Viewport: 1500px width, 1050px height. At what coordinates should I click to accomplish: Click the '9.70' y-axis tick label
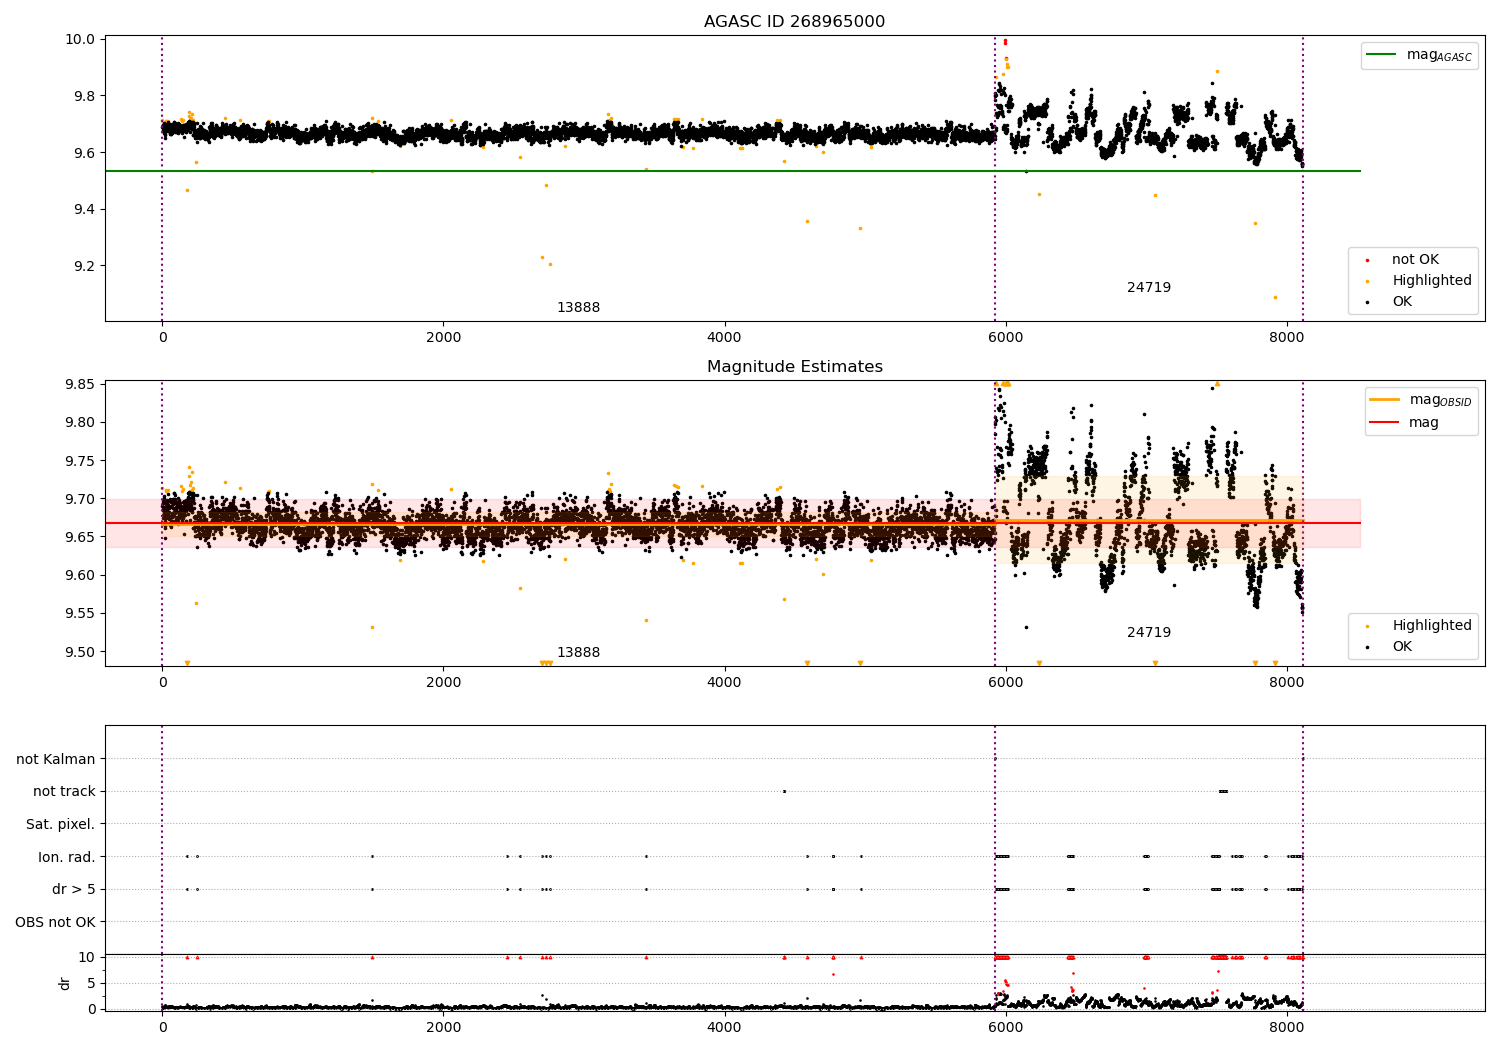click(82, 499)
